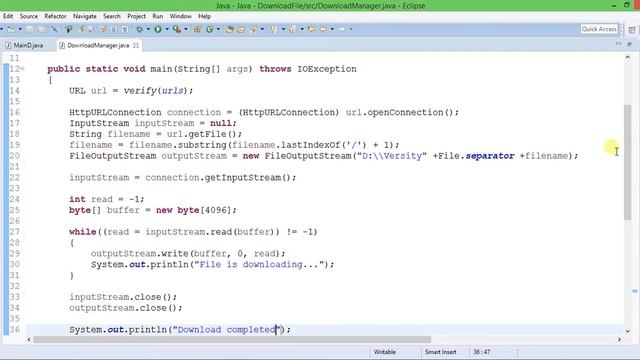This screenshot has width=640, height=360.
Task: Expand the Back history dropdown arrow
Action: coord(332,29)
